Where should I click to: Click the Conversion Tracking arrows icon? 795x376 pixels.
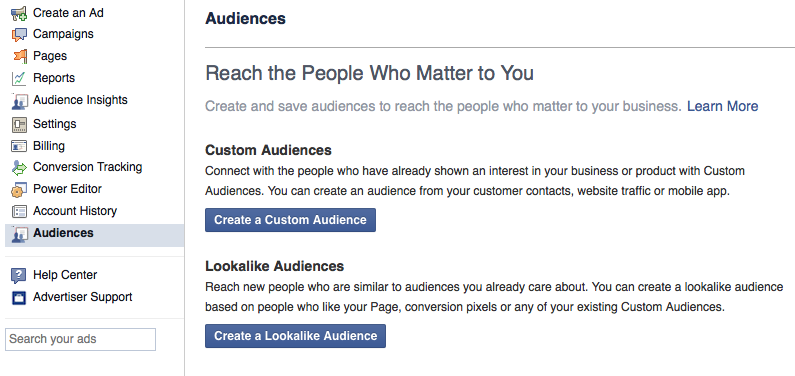[x=19, y=168]
